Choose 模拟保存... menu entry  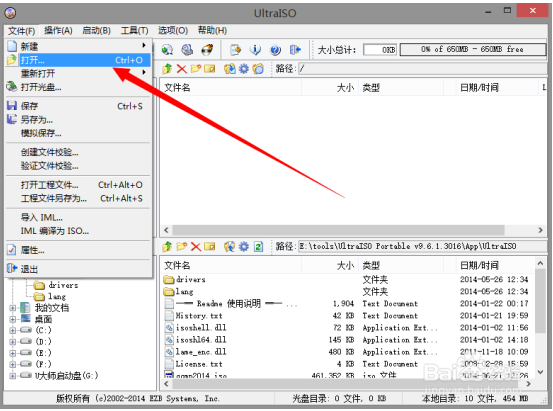coord(78,133)
